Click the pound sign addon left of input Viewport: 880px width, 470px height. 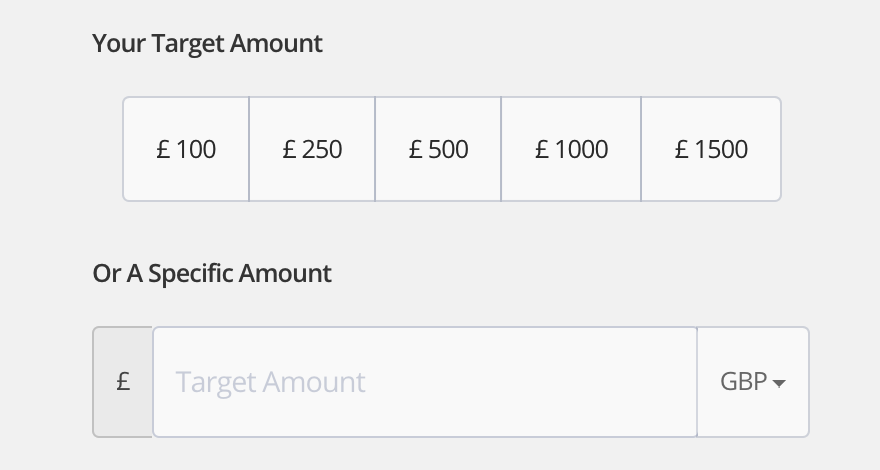click(123, 382)
